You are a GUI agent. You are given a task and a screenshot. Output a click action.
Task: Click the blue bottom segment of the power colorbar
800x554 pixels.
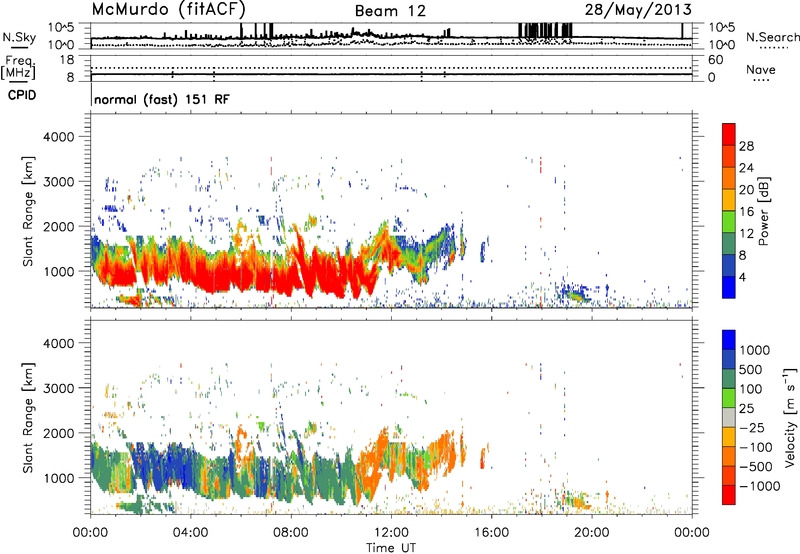click(729, 287)
